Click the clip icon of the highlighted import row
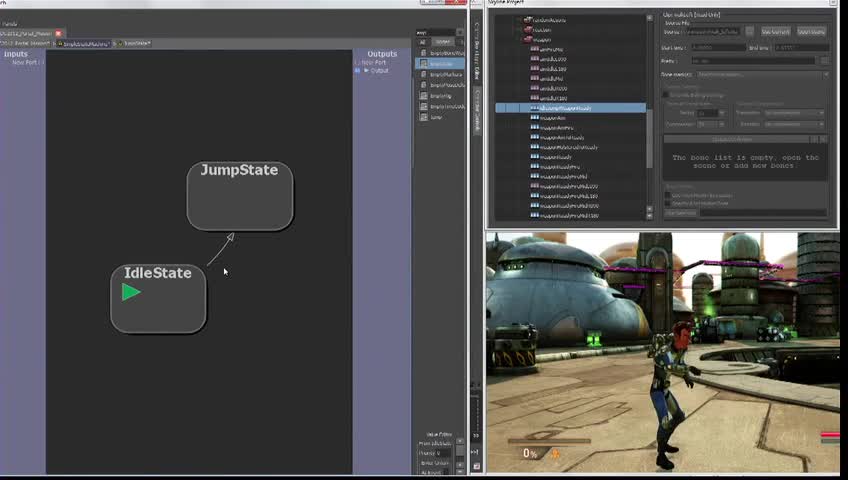Viewport: 848px width, 480px height. point(534,108)
